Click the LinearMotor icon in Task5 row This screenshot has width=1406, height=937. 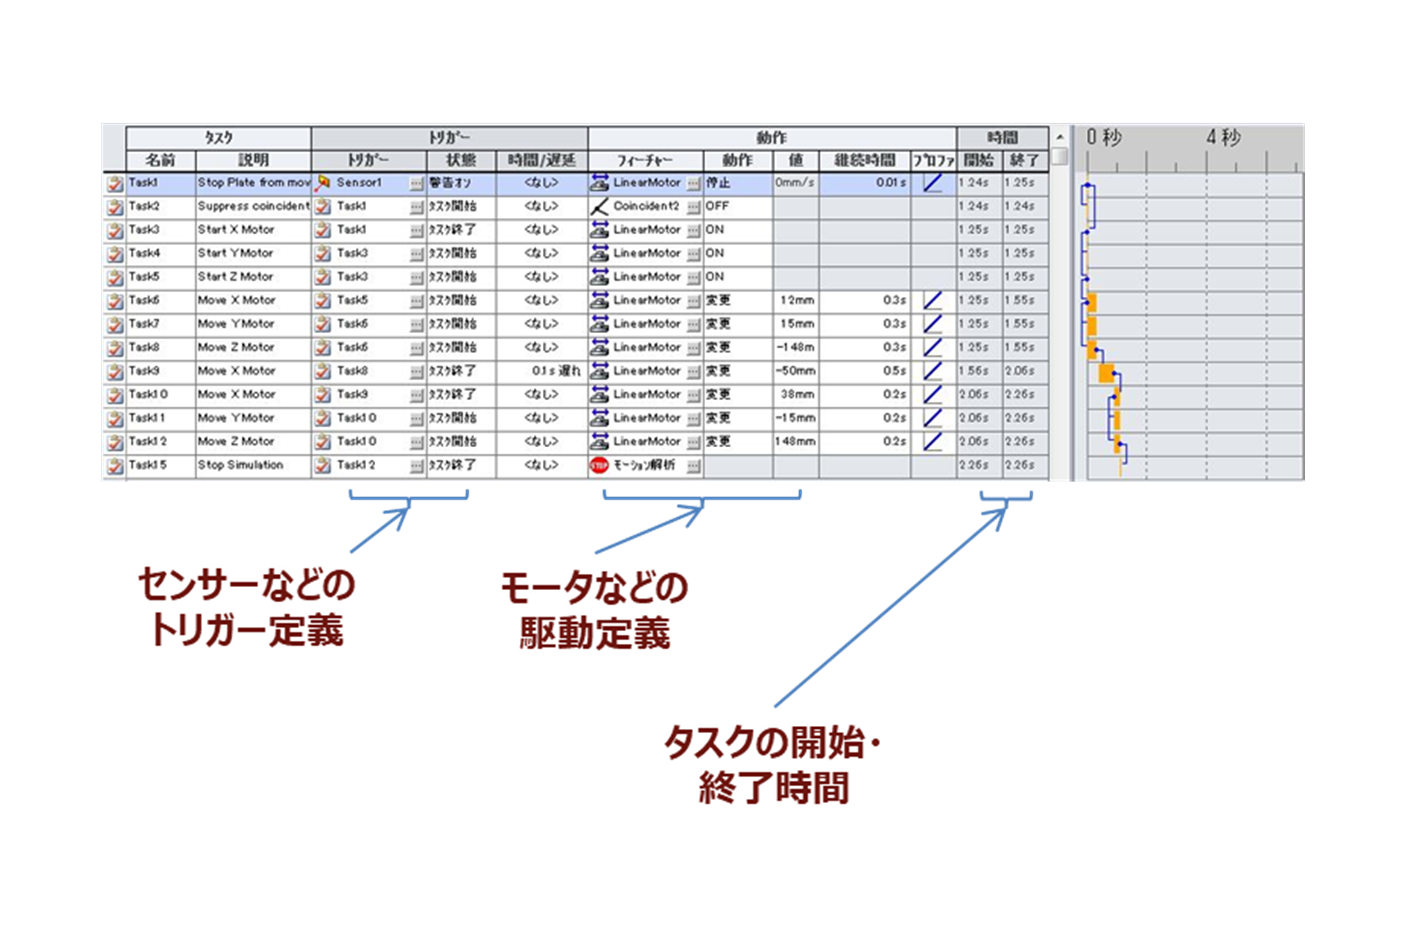599,277
